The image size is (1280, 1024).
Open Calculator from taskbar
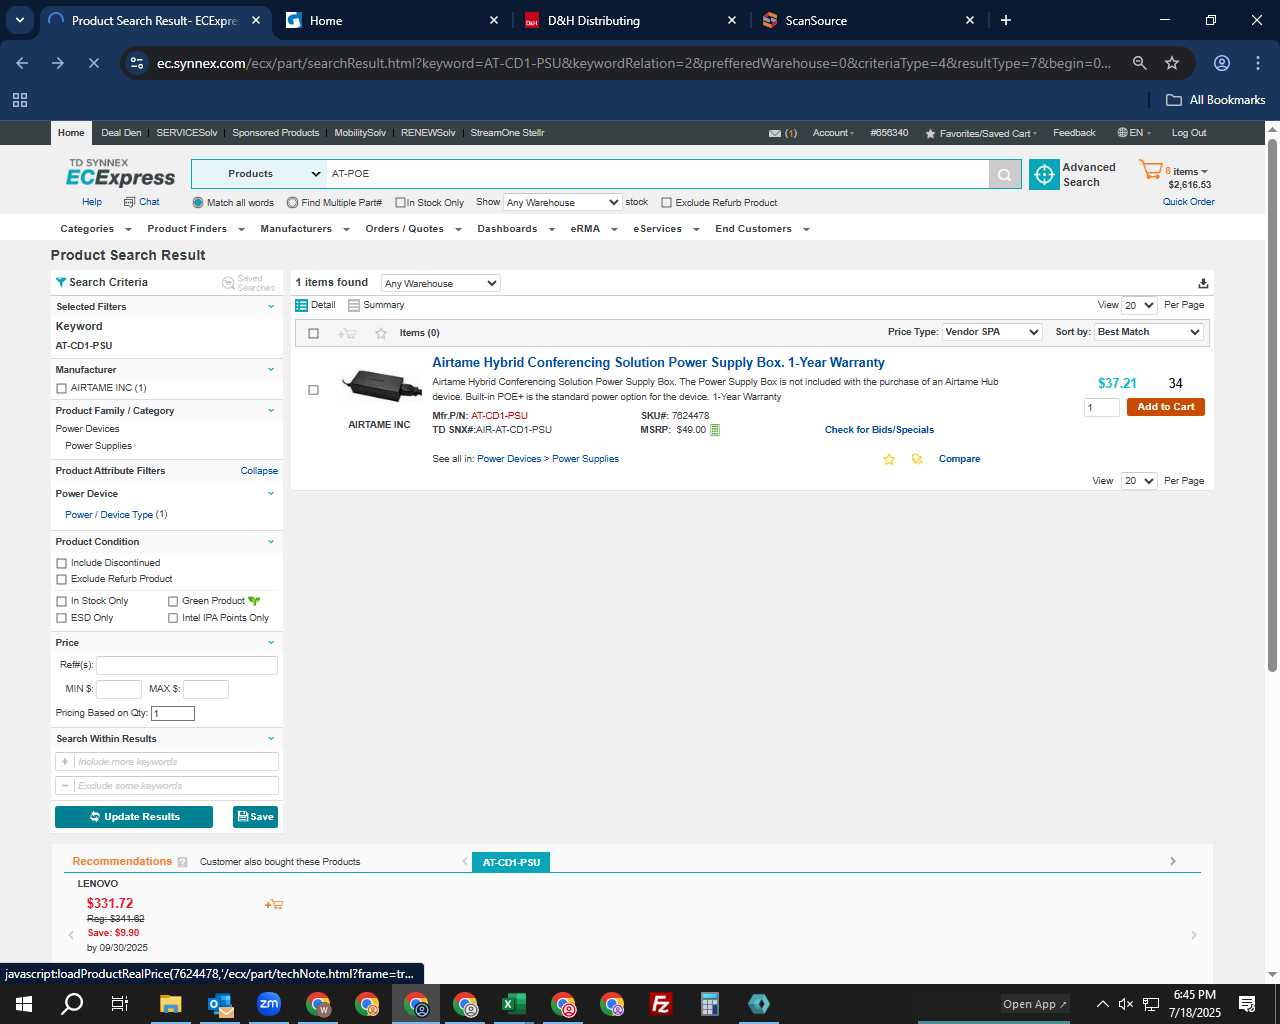coord(710,1004)
